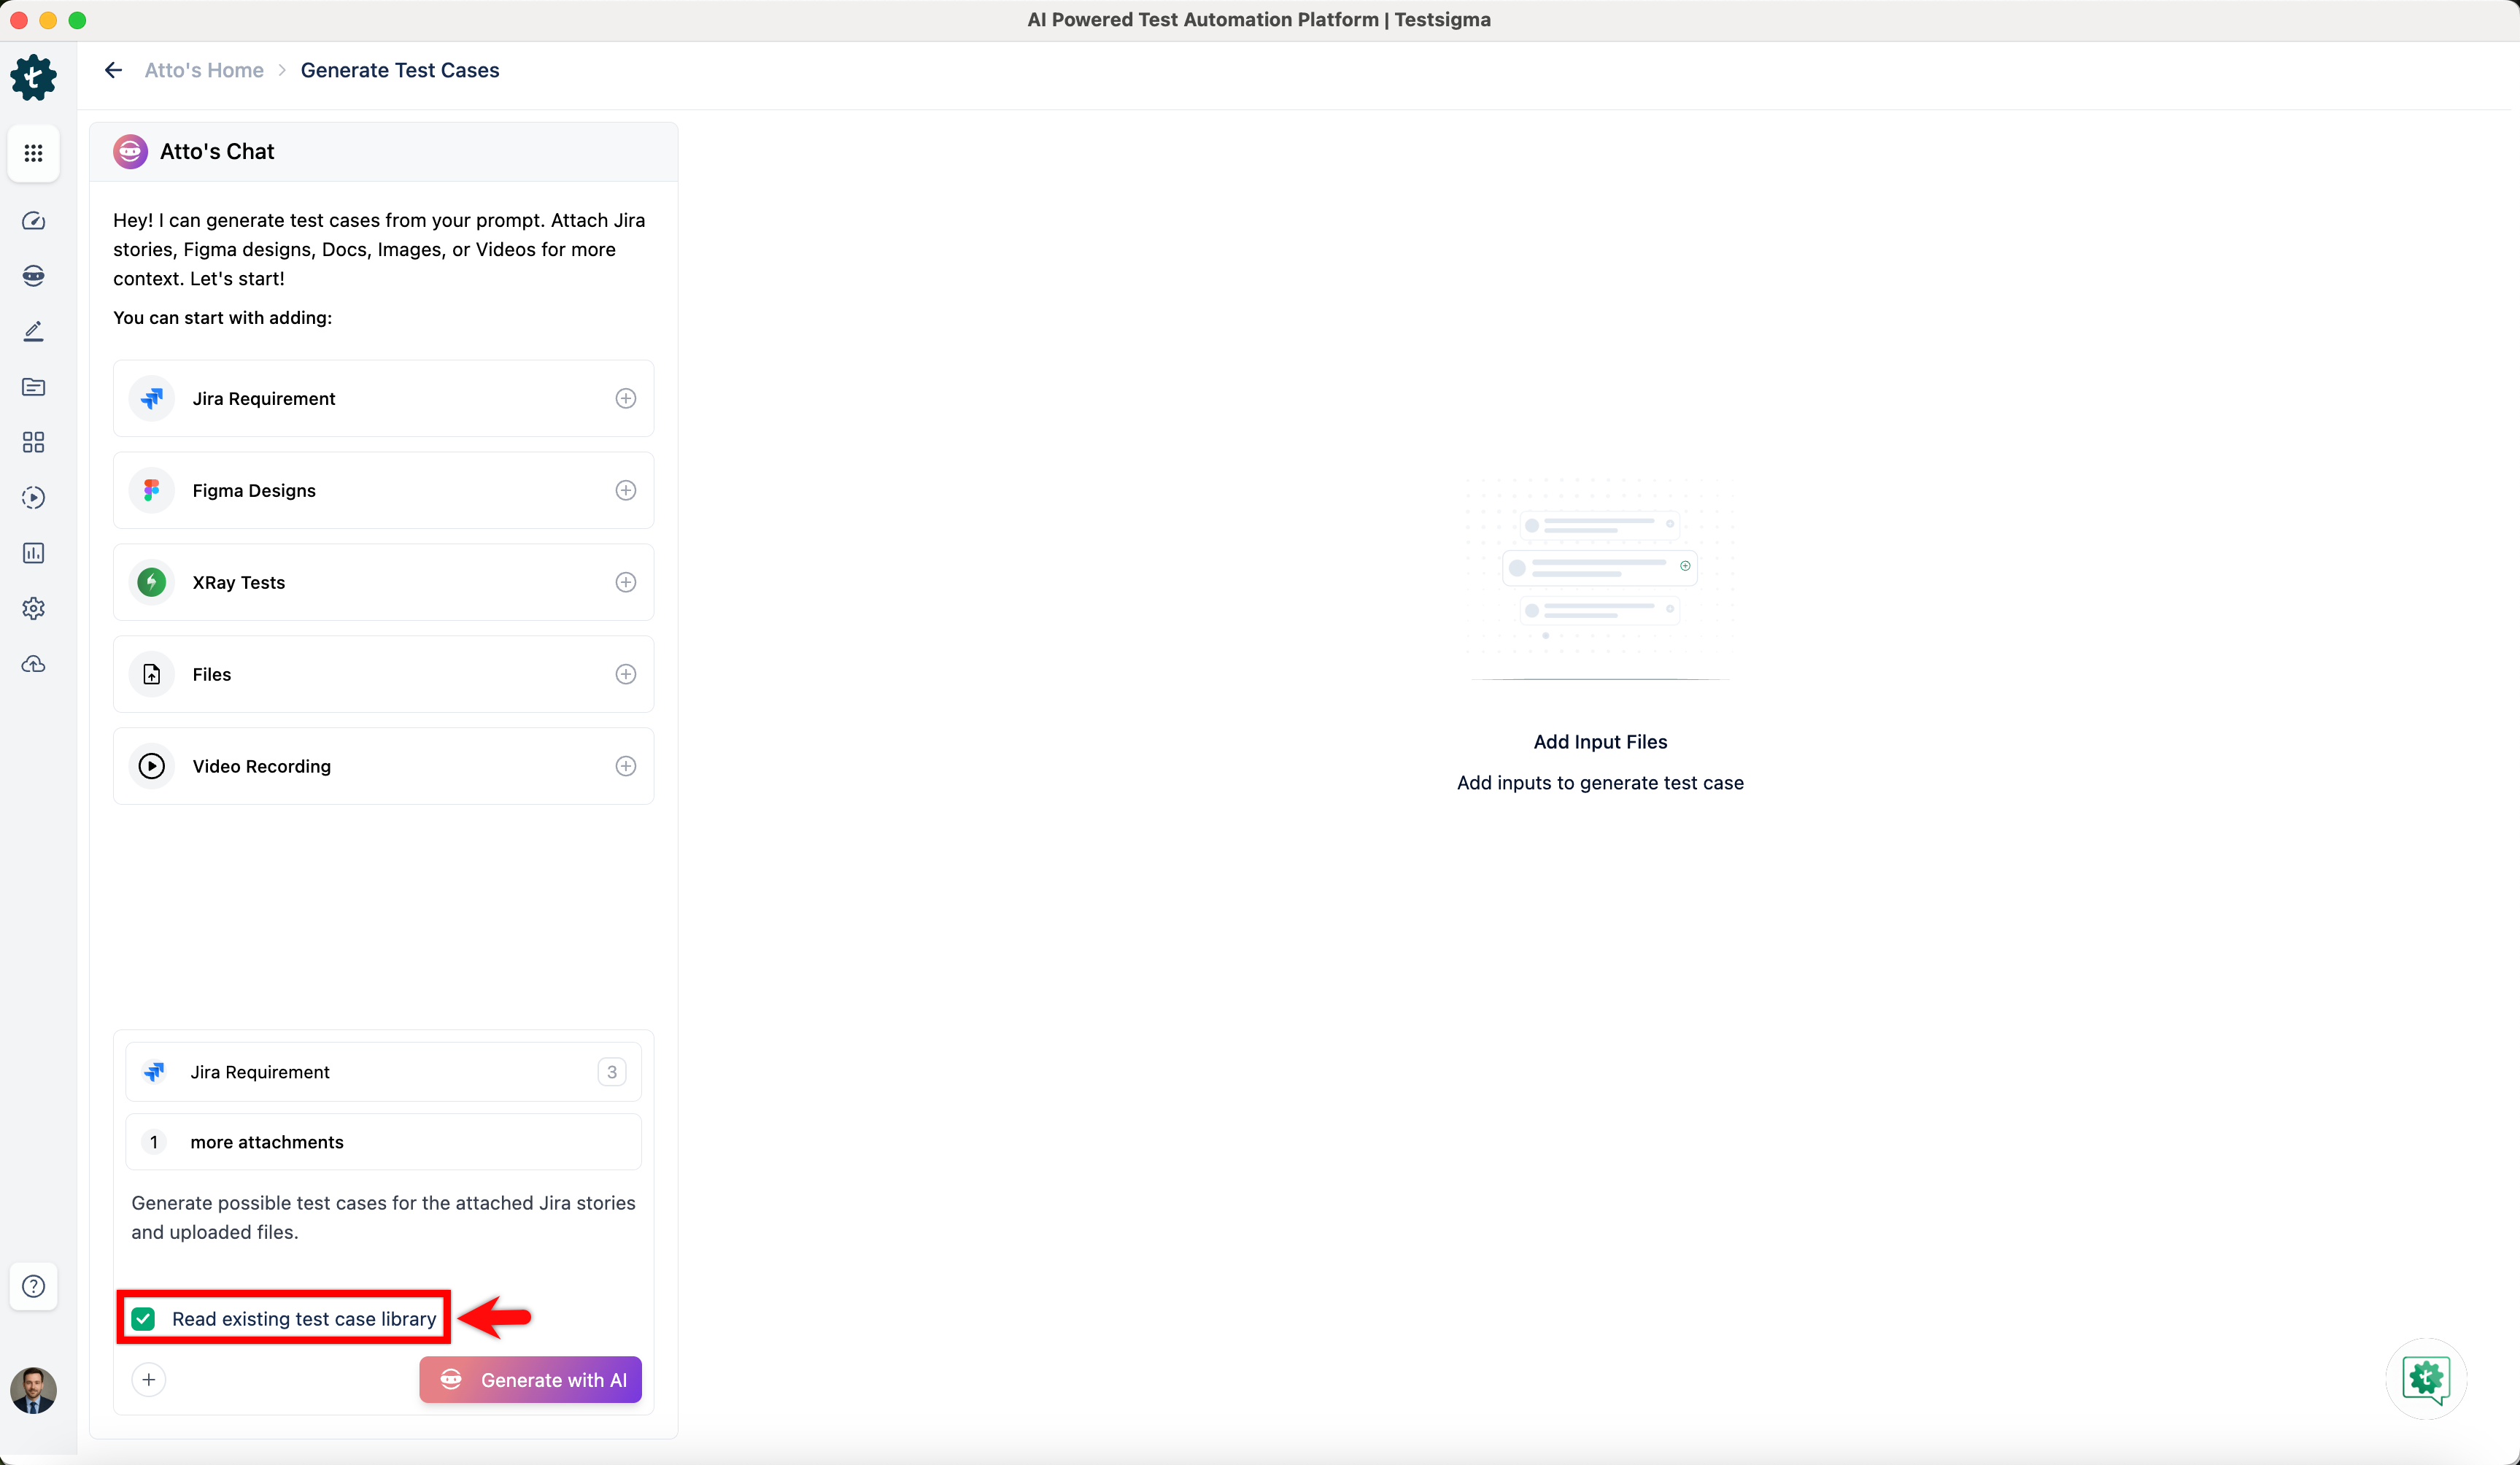The image size is (2520, 1465).
Task: Expand the 1 more attachments section
Action: click(383, 1141)
